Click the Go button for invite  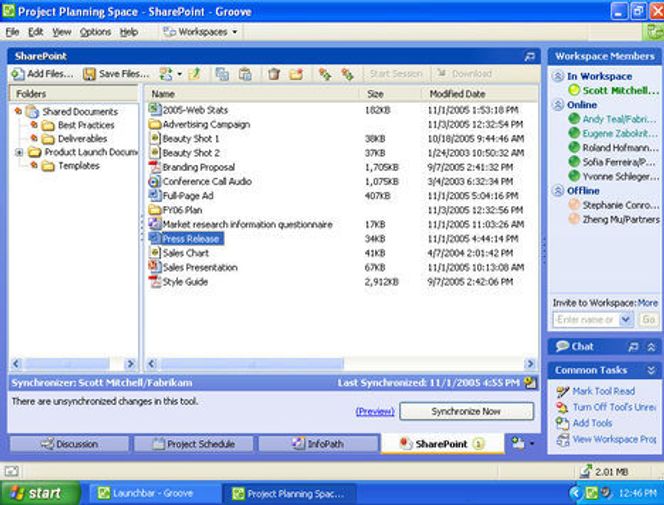coord(649,320)
